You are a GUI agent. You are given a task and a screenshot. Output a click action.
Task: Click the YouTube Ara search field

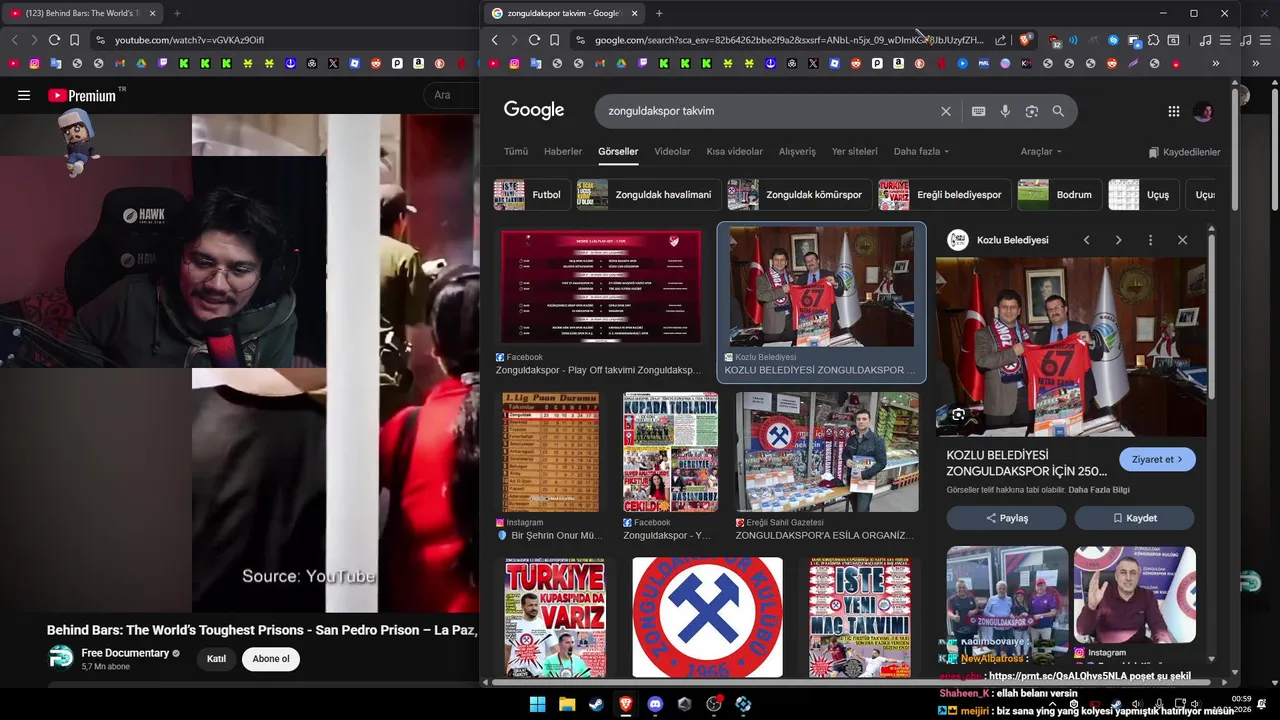click(x=452, y=95)
